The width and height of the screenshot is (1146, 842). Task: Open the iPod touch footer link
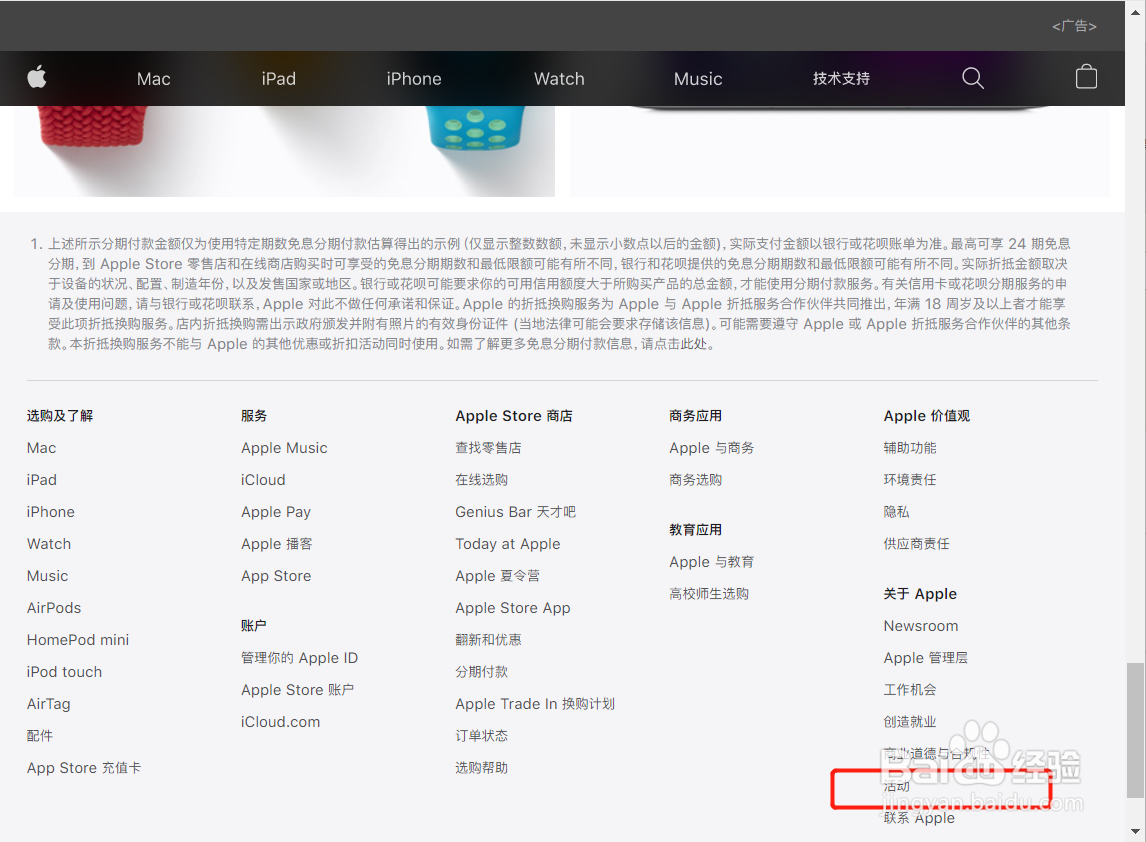[64, 672]
